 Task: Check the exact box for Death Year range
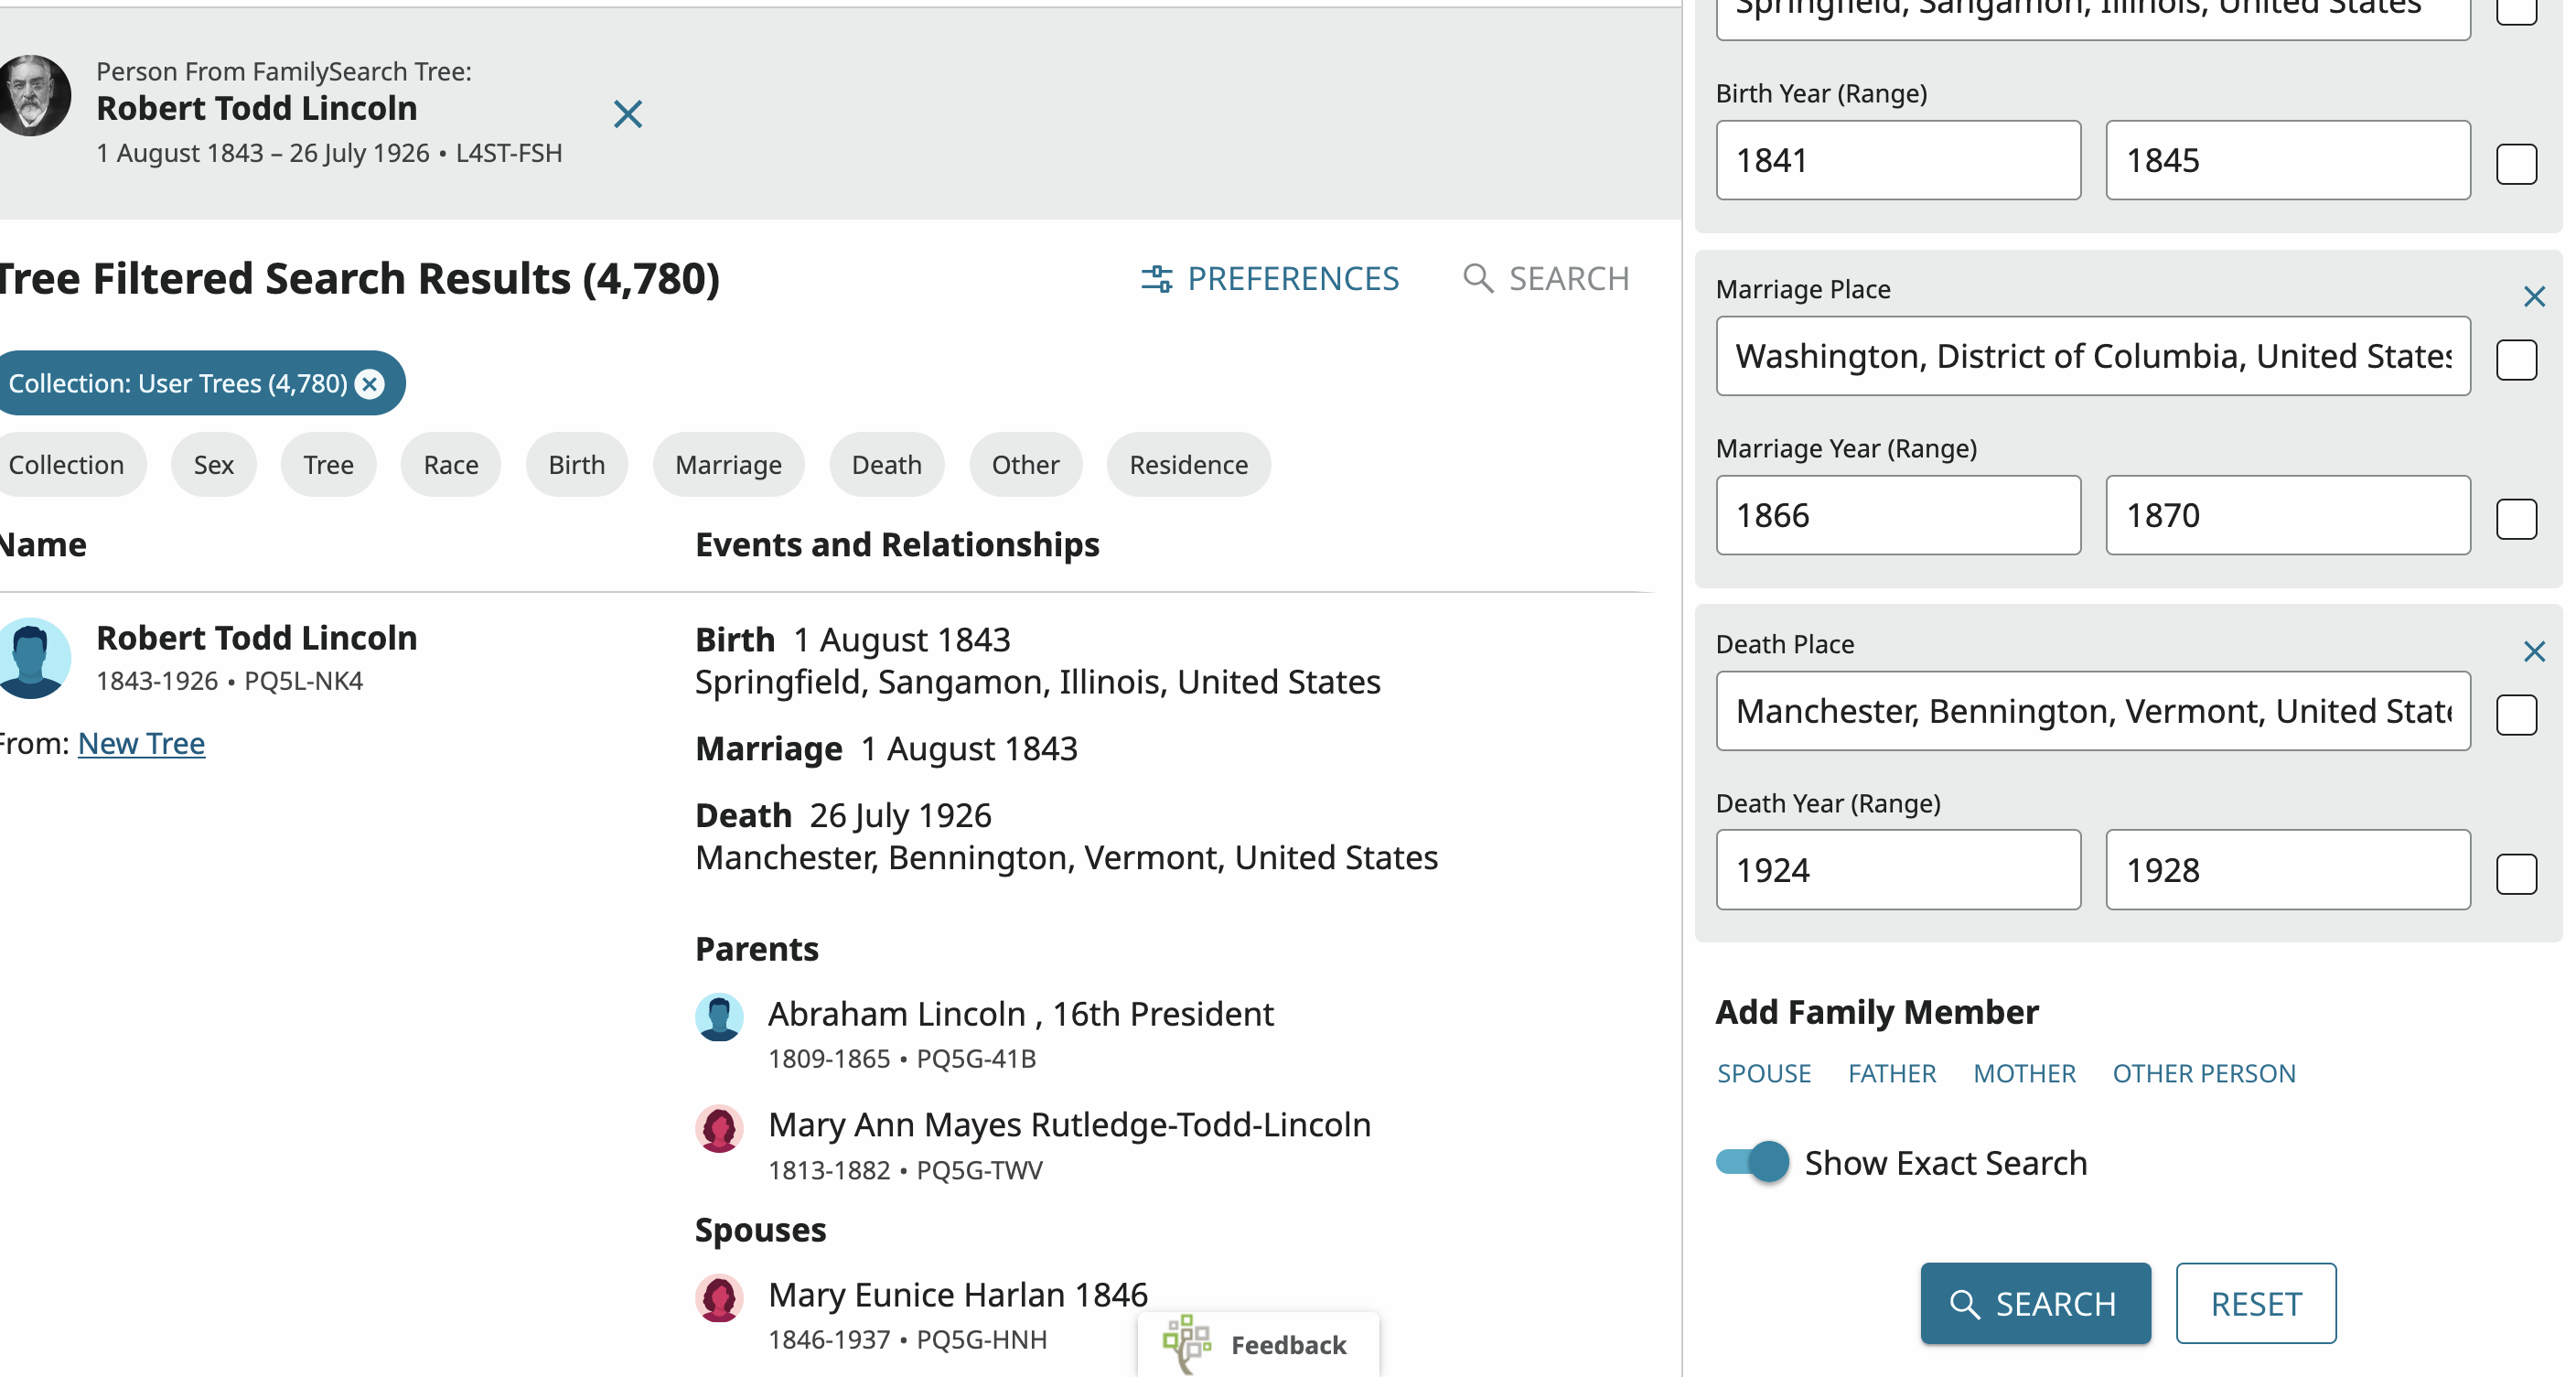point(2516,873)
